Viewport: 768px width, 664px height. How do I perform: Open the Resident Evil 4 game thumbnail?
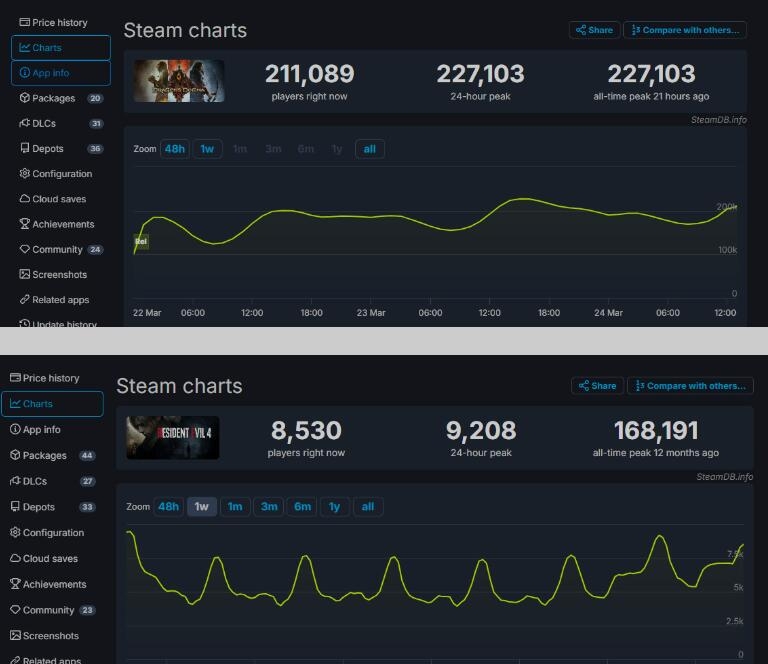click(x=172, y=438)
